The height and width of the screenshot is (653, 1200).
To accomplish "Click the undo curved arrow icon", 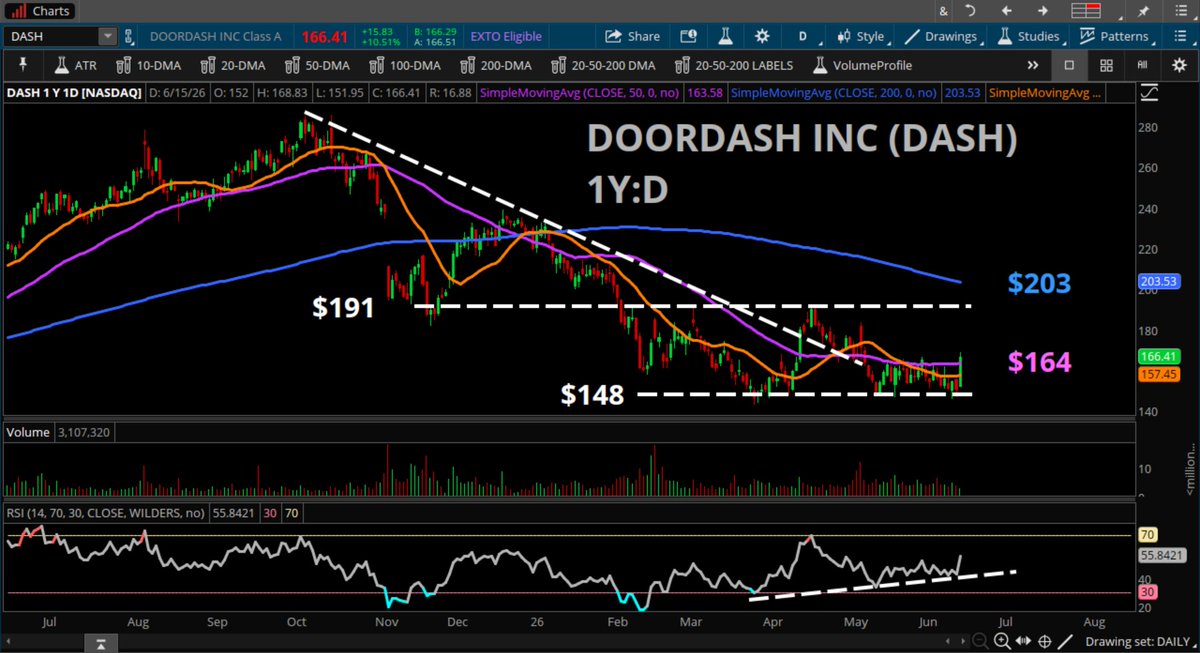I will (969, 10).
